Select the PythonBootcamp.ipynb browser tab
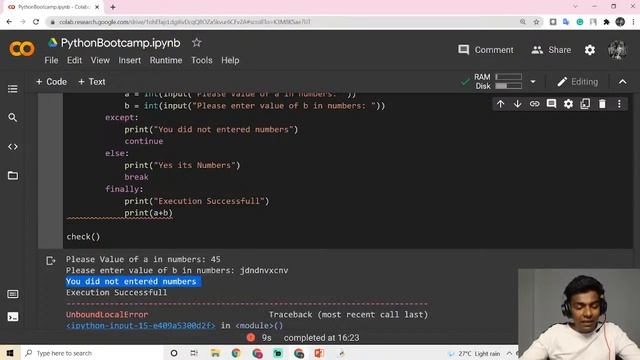 tap(54, 7)
